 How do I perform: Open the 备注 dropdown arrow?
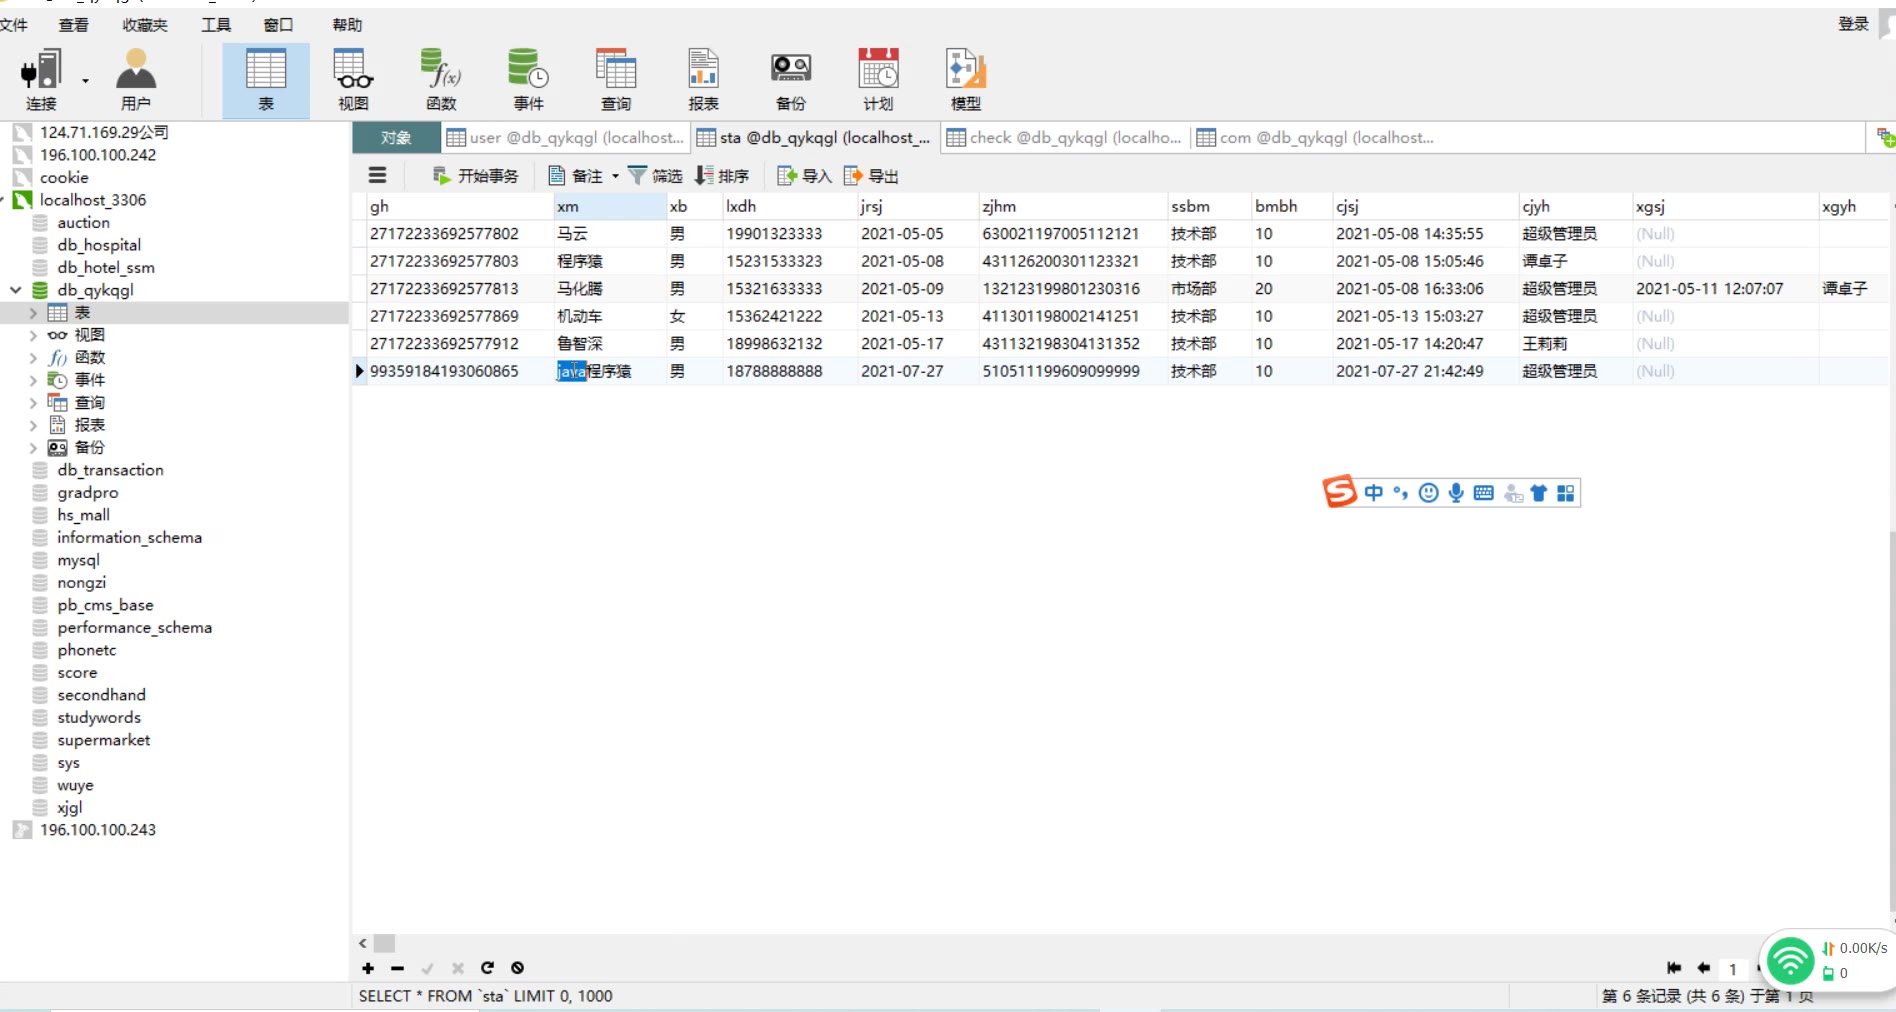615,177
